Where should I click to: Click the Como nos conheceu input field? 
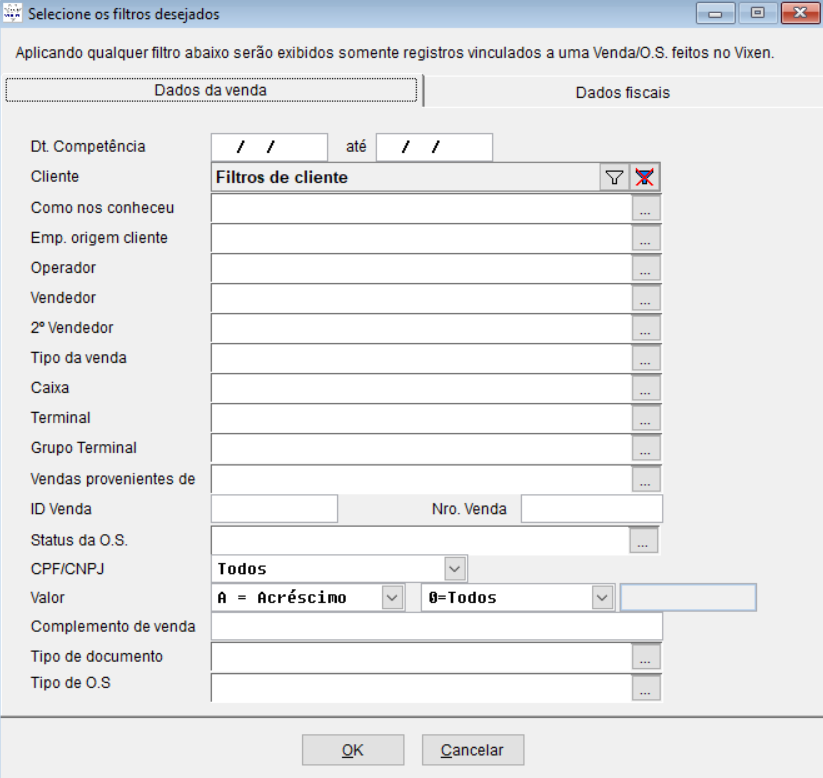[x=421, y=208]
